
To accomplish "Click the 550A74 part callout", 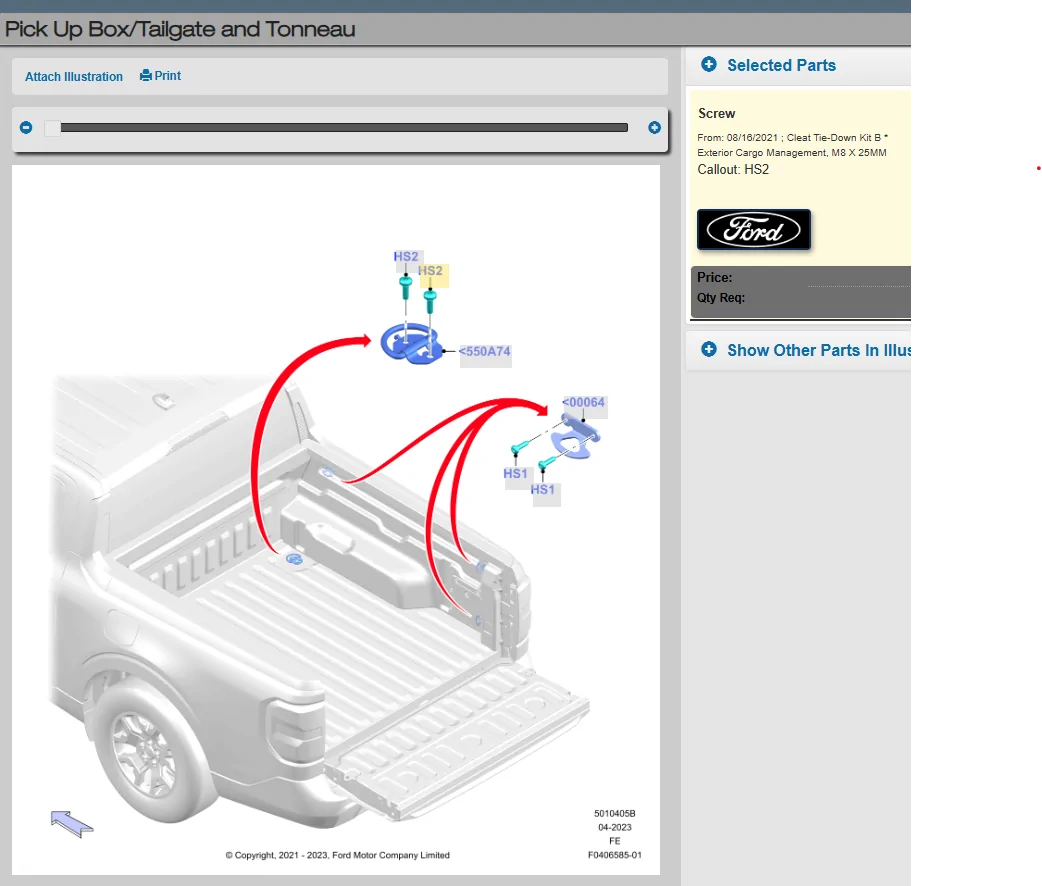I will point(485,352).
